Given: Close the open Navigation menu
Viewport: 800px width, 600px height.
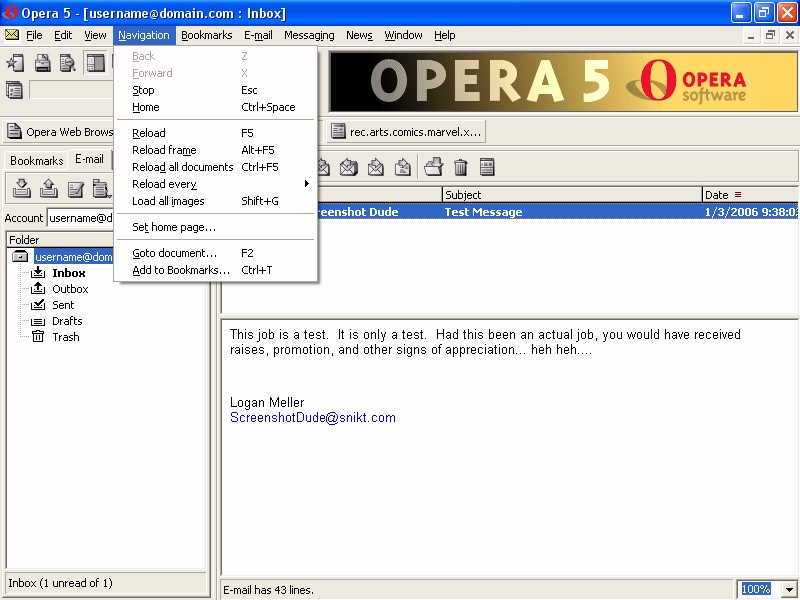Looking at the screenshot, I should pyautogui.click(x=144, y=35).
